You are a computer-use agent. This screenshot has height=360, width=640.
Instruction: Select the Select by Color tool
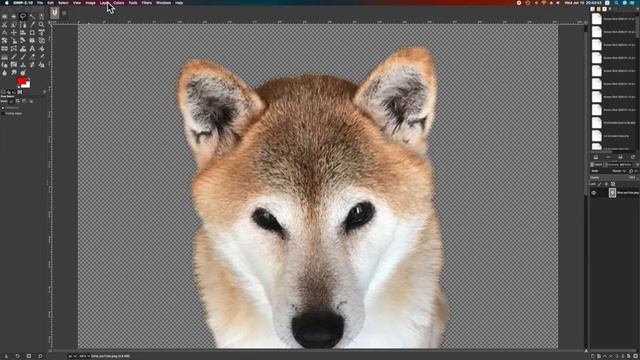tap(41, 16)
